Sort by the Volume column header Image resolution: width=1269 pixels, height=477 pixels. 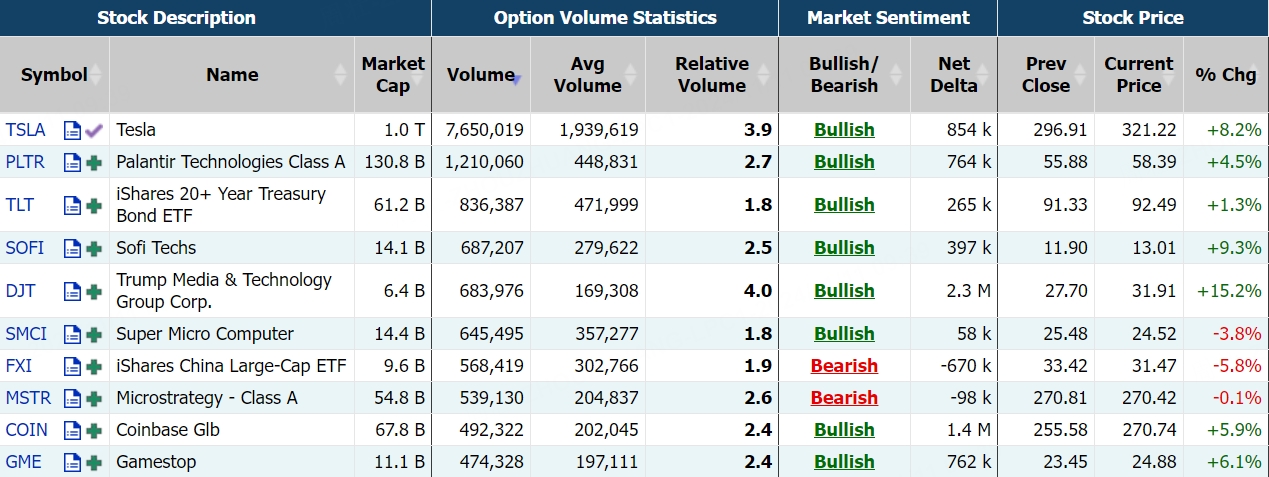coord(481,75)
